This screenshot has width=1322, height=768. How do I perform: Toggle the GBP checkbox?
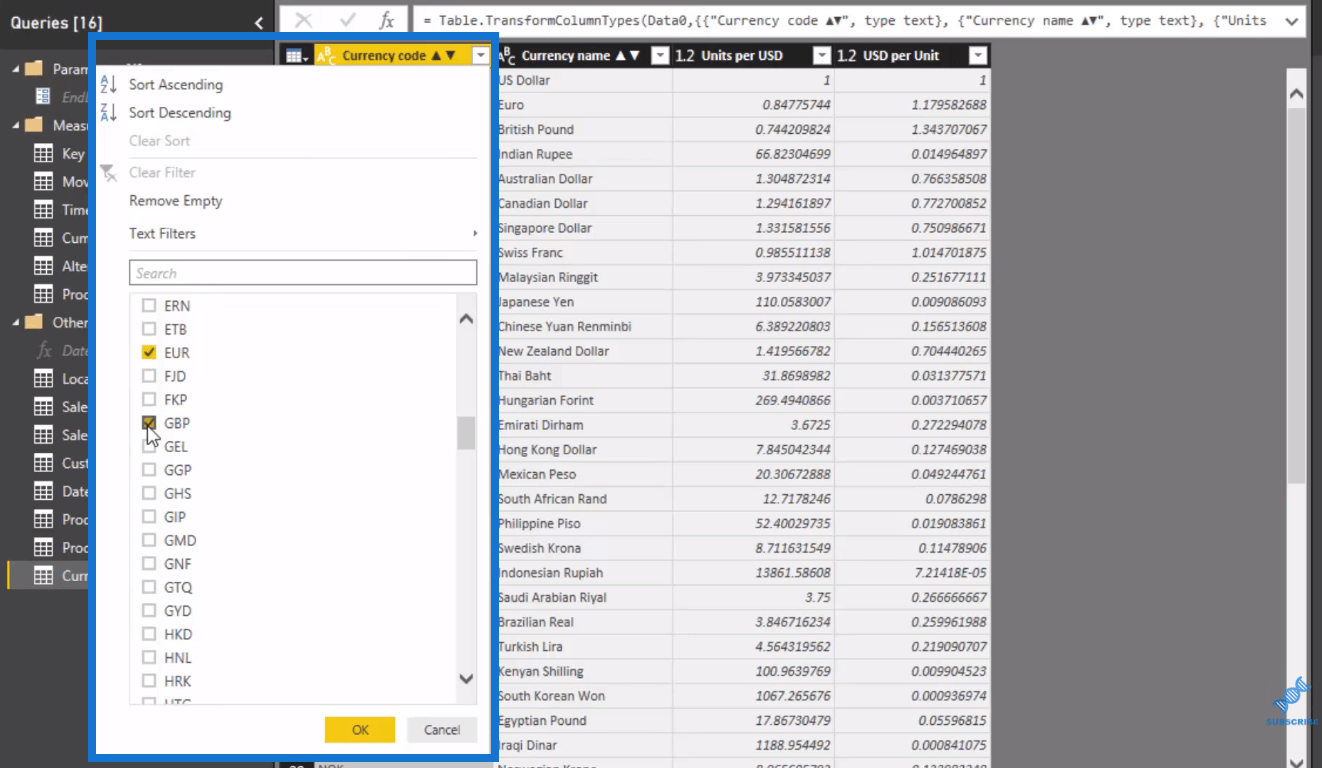click(149, 423)
